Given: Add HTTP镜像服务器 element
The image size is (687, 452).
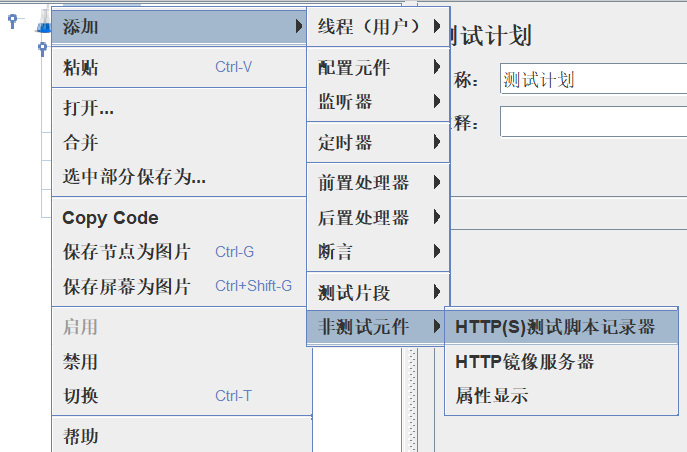Looking at the screenshot, I should [x=561, y=362].
